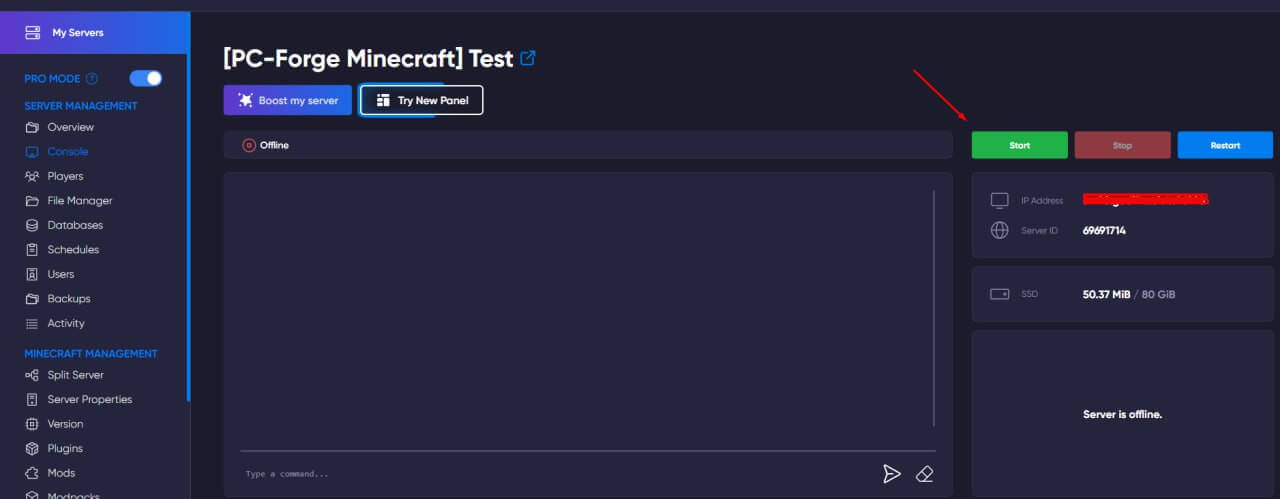Select Plugins in Minecraft Management

pyautogui.click(x=65, y=448)
